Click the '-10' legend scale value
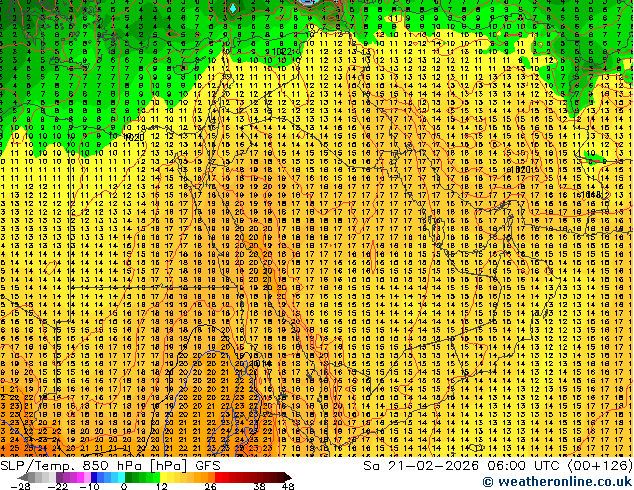Screen dimensions: 634x490 [89, 486]
